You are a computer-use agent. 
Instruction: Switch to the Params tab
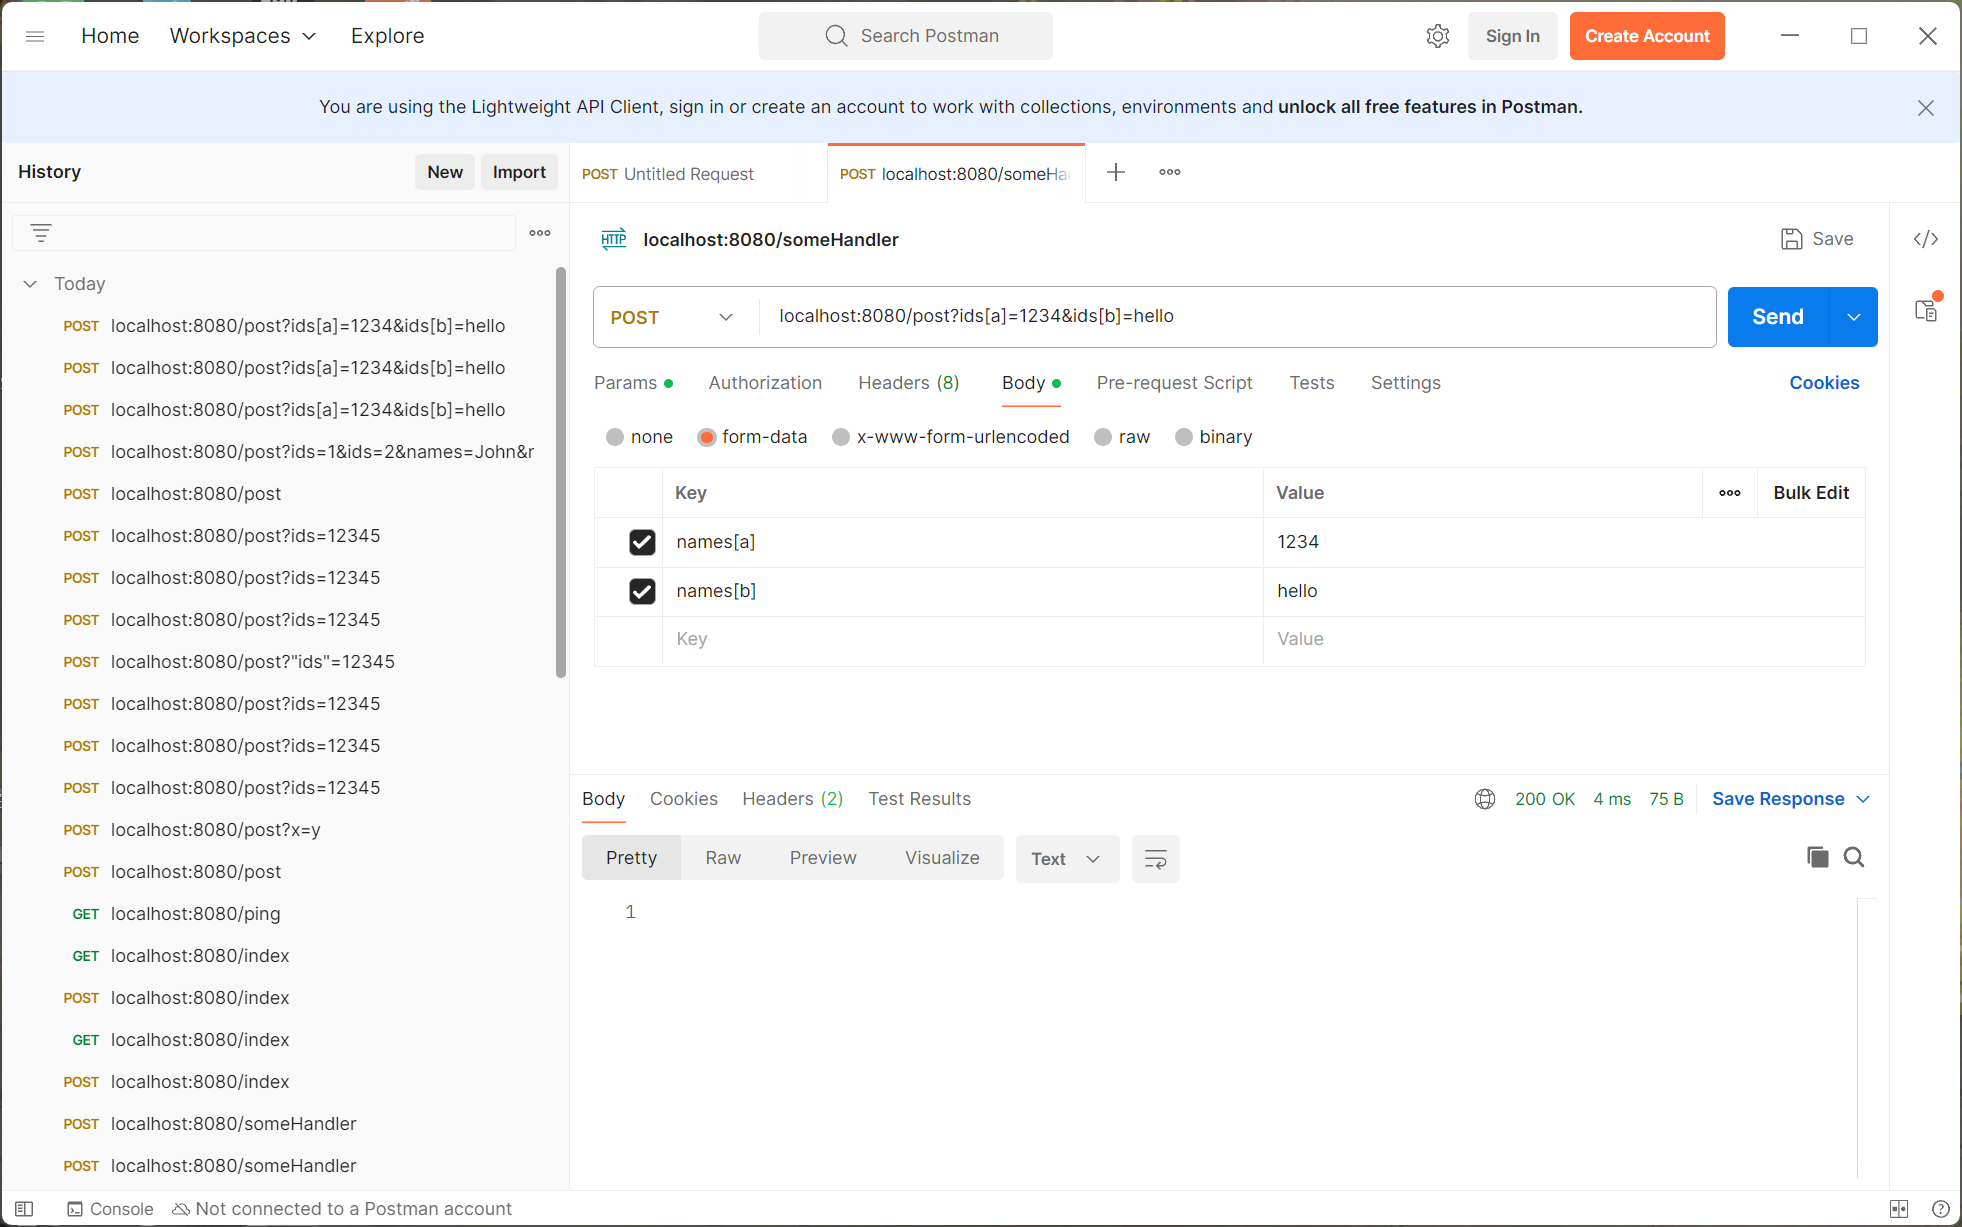pos(633,383)
